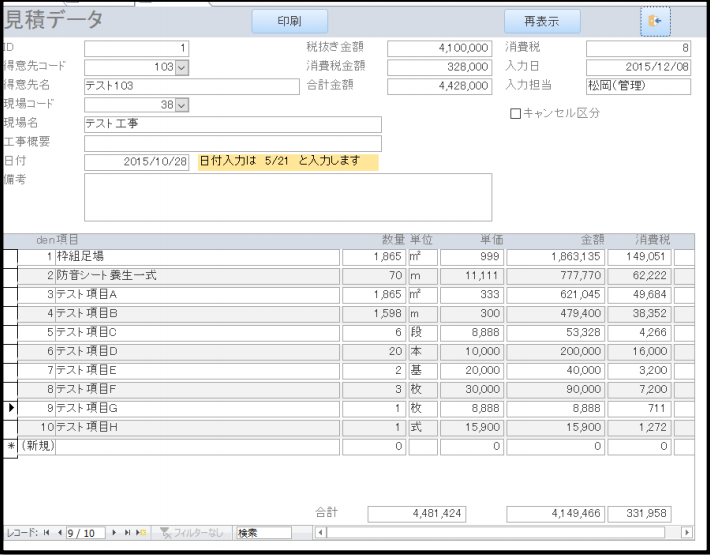Jump to the last record
Viewport: 710px width, 555px height.
point(128,533)
